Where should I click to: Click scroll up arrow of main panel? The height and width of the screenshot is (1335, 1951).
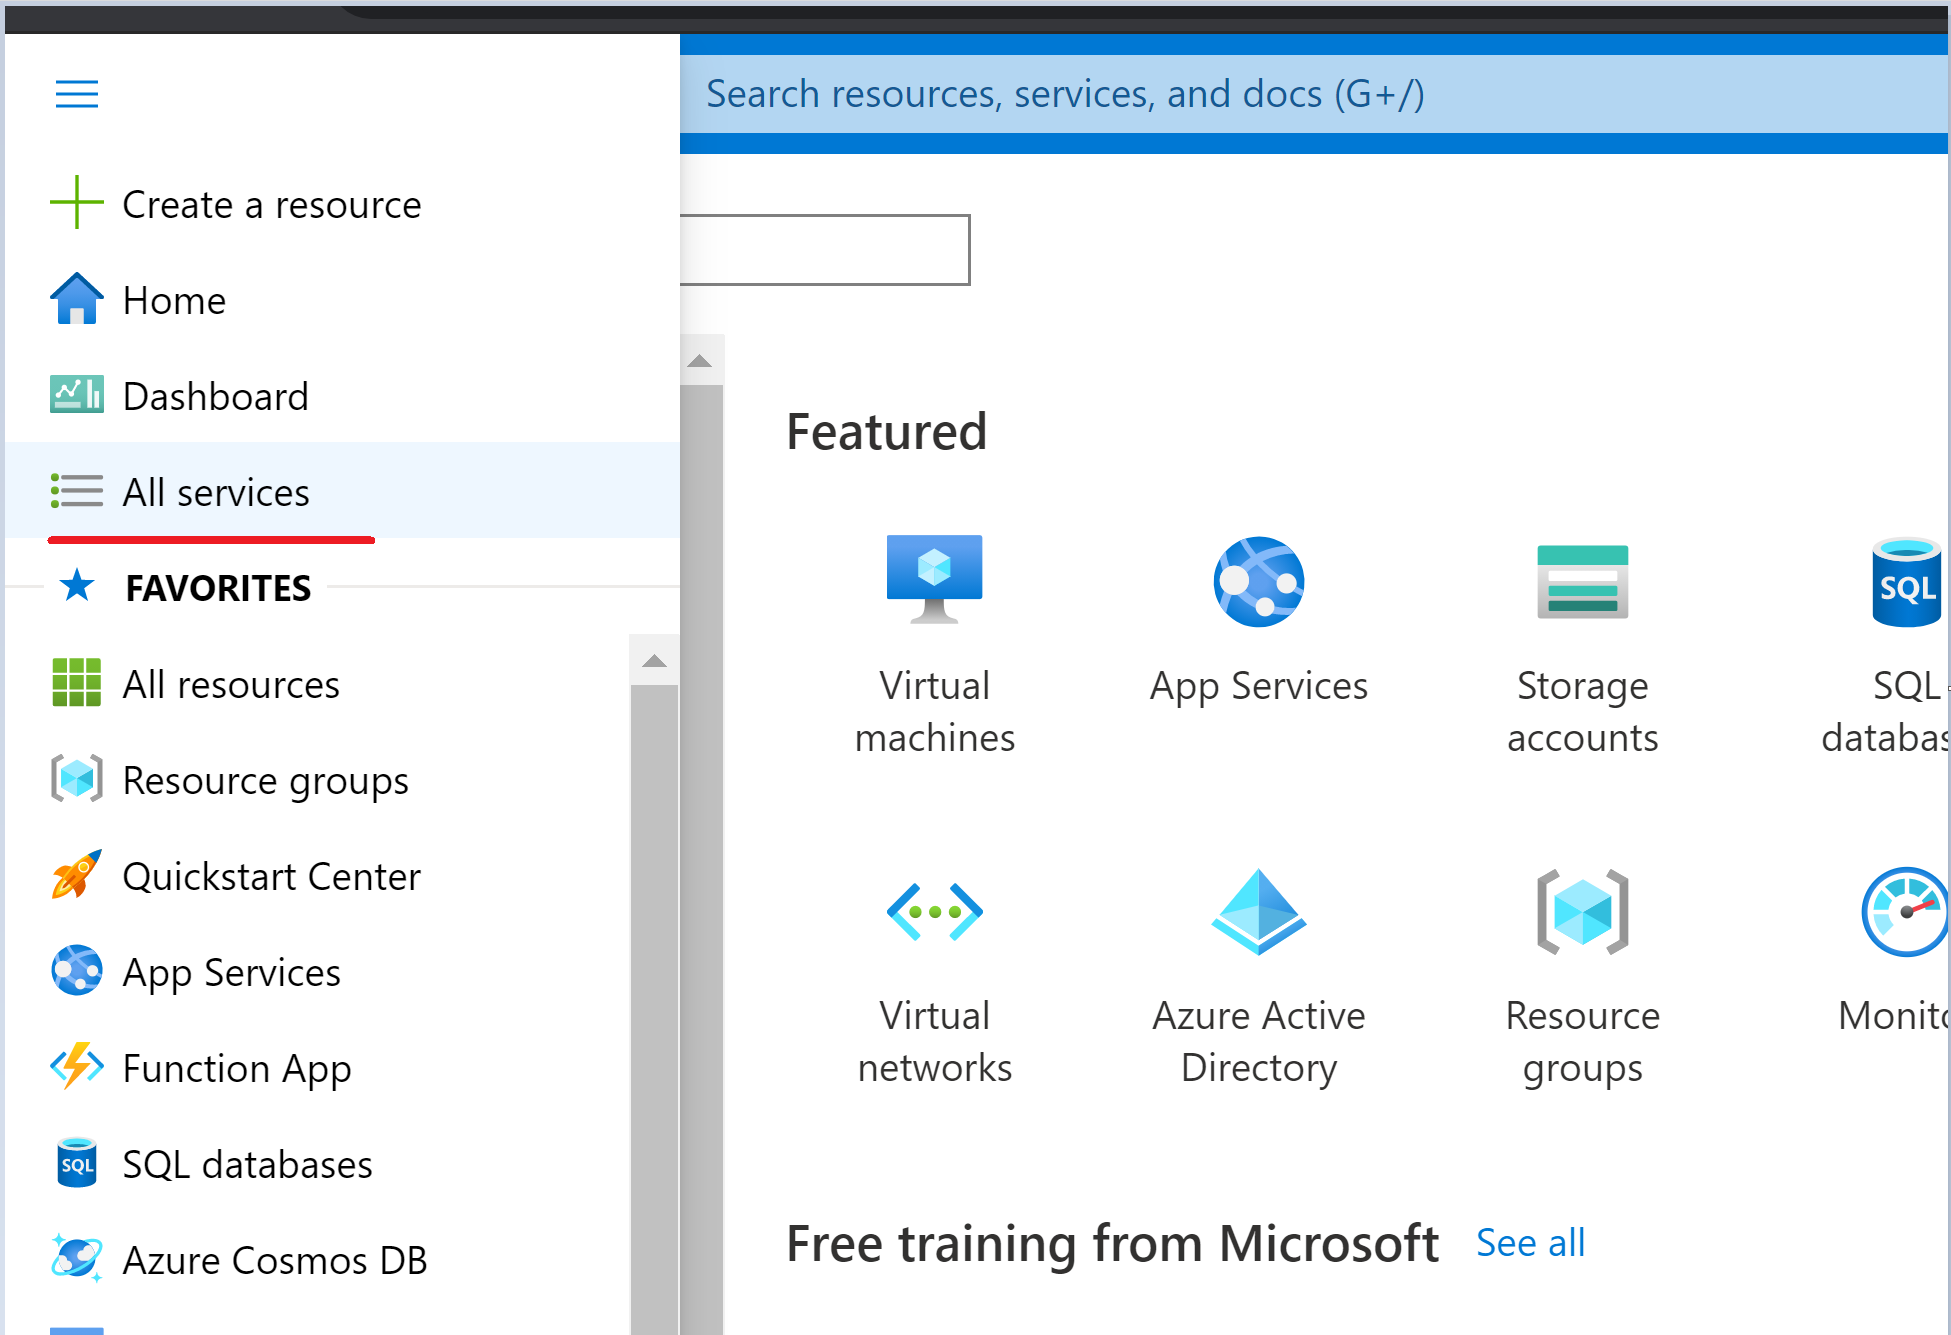pyautogui.click(x=700, y=361)
